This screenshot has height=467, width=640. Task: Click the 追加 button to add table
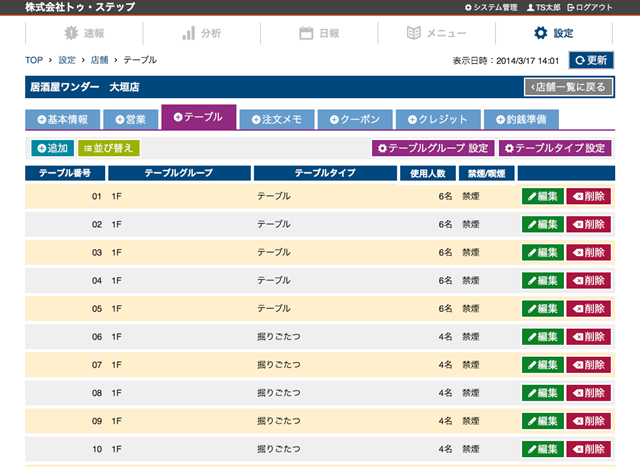[x=51, y=148]
